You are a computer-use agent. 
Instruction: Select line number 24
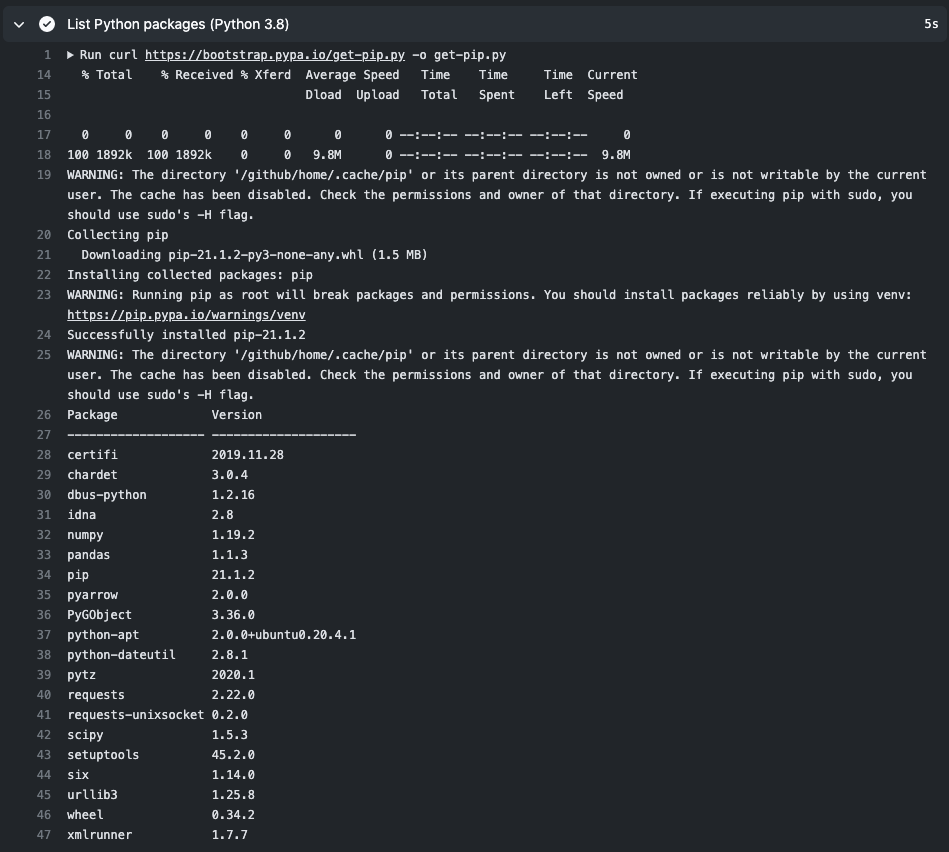[44, 335]
